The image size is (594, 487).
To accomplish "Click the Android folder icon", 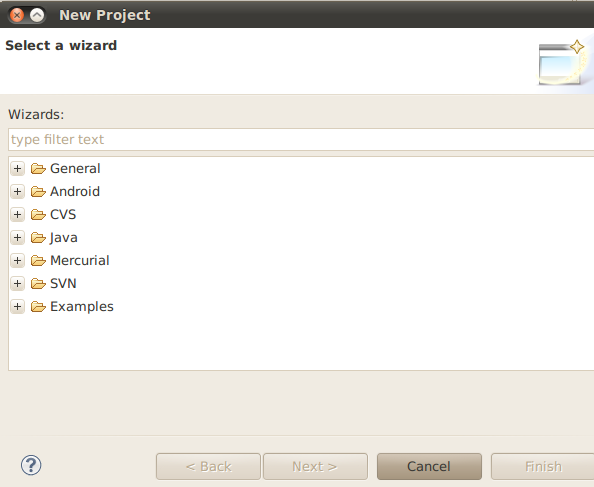I will click(x=38, y=192).
